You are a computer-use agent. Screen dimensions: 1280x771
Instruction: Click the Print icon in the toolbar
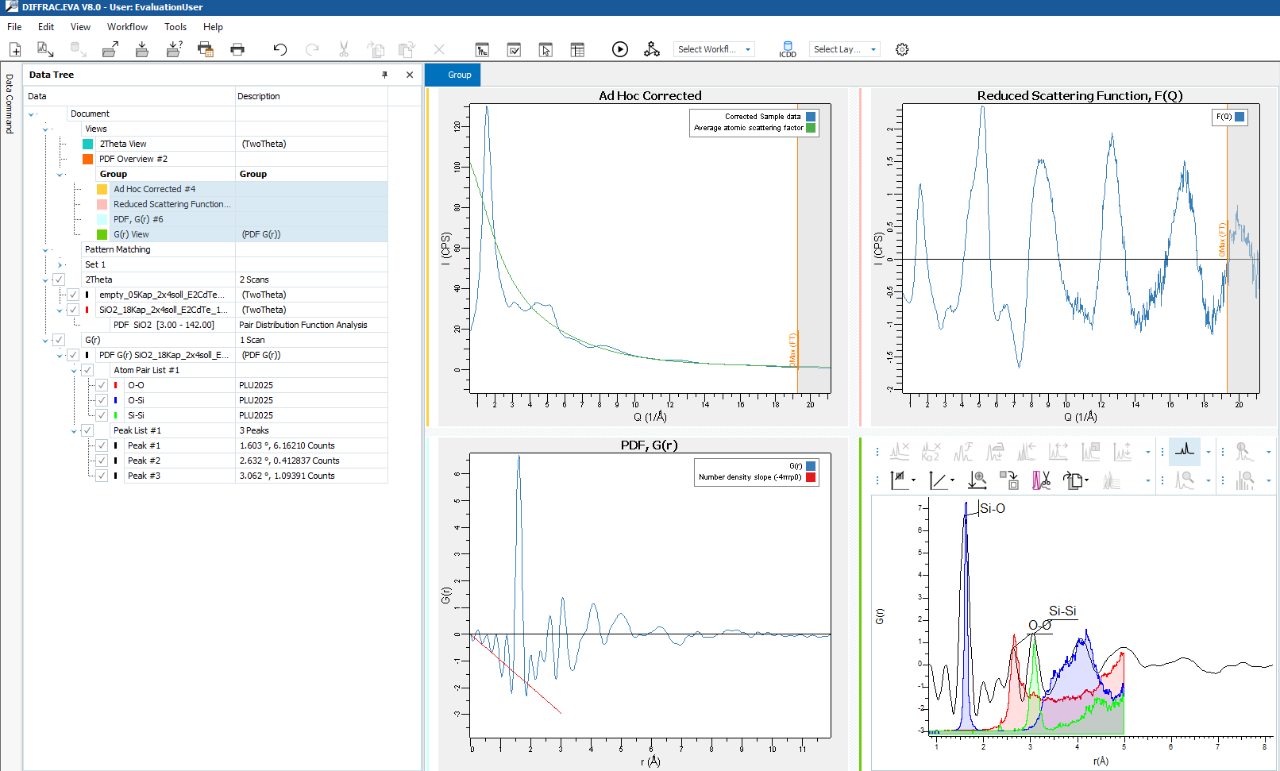(x=237, y=49)
